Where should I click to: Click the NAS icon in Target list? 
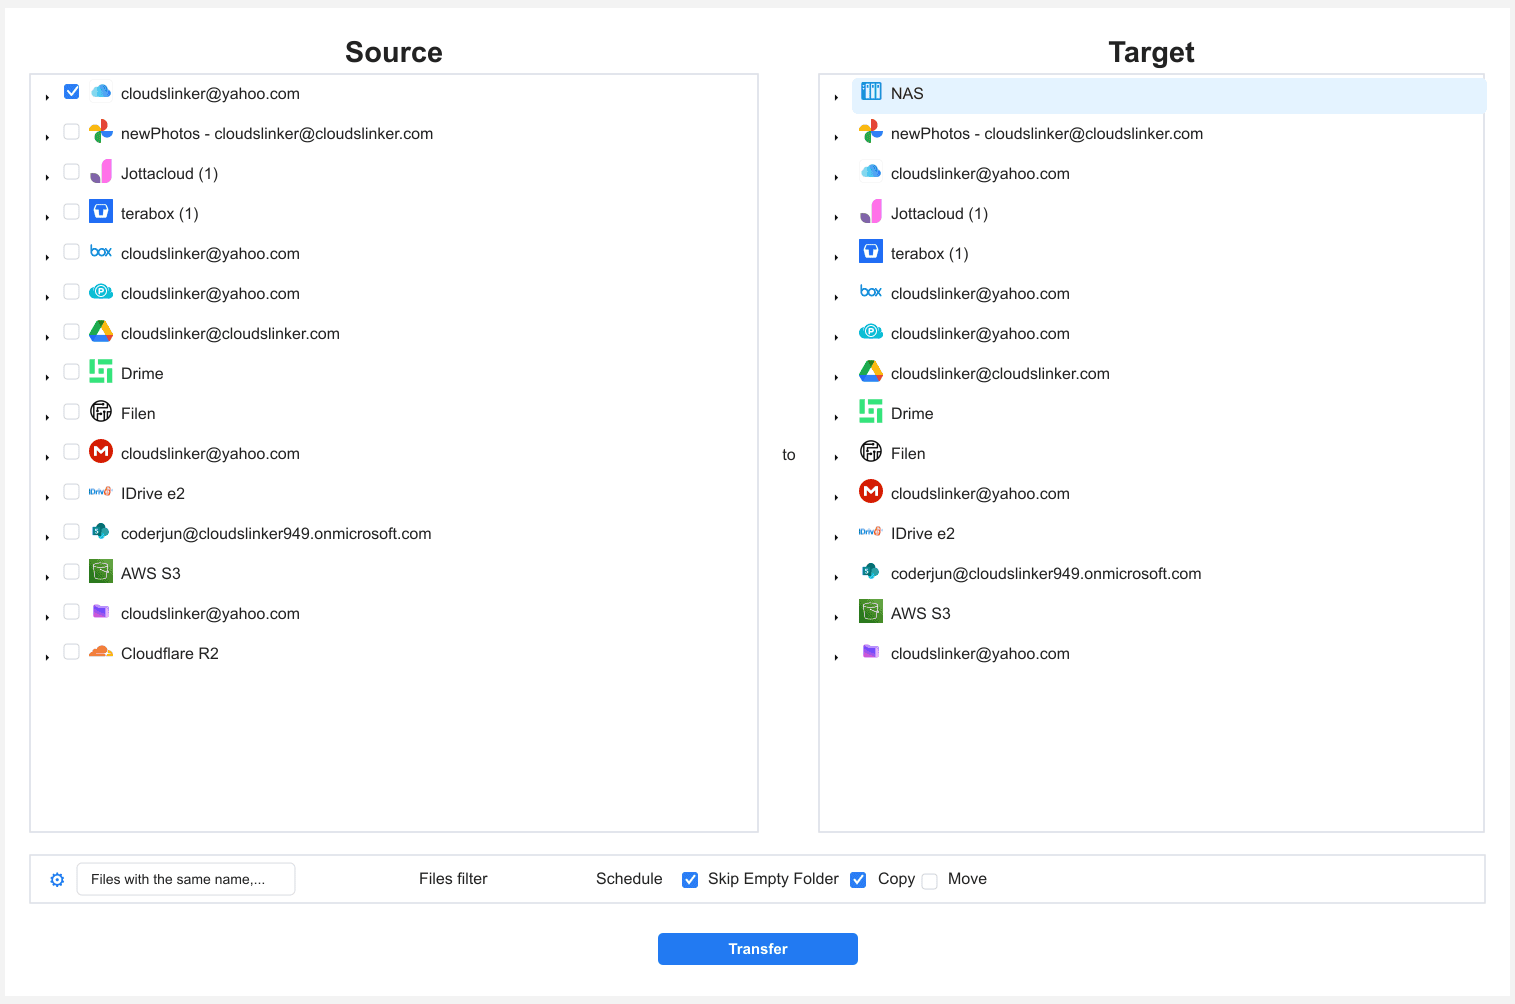pyautogui.click(x=871, y=92)
